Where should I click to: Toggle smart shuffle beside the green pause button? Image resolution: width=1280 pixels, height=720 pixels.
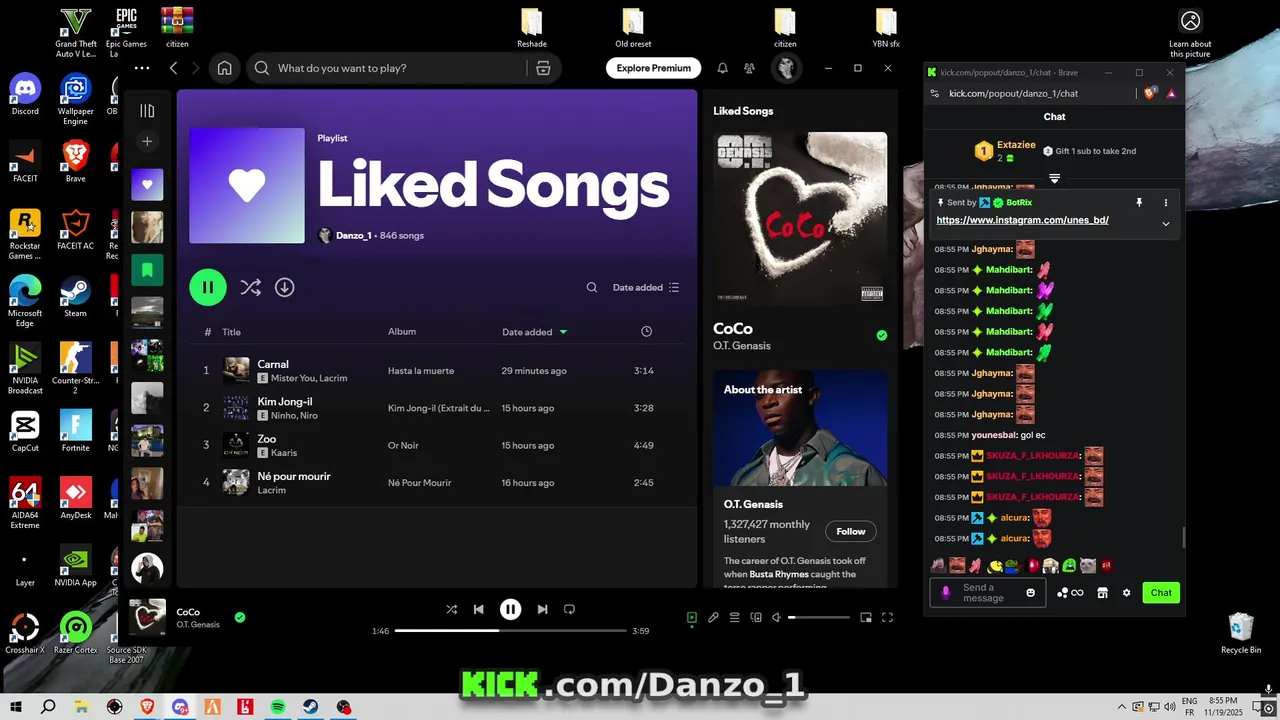click(250, 287)
